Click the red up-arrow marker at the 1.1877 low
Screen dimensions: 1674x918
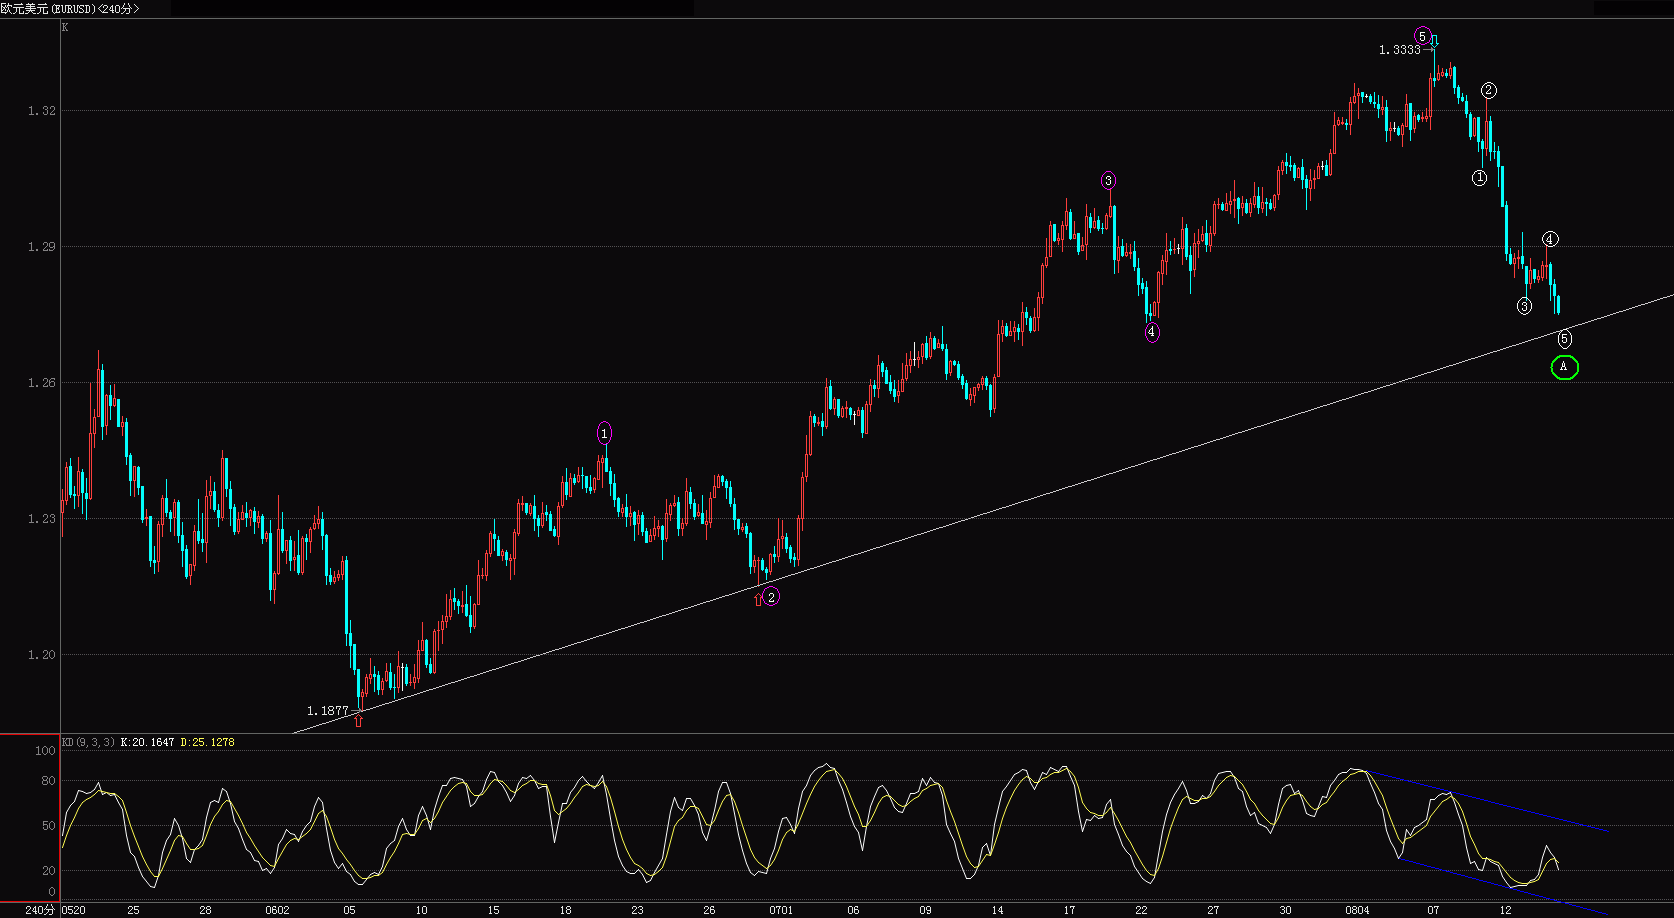point(358,718)
